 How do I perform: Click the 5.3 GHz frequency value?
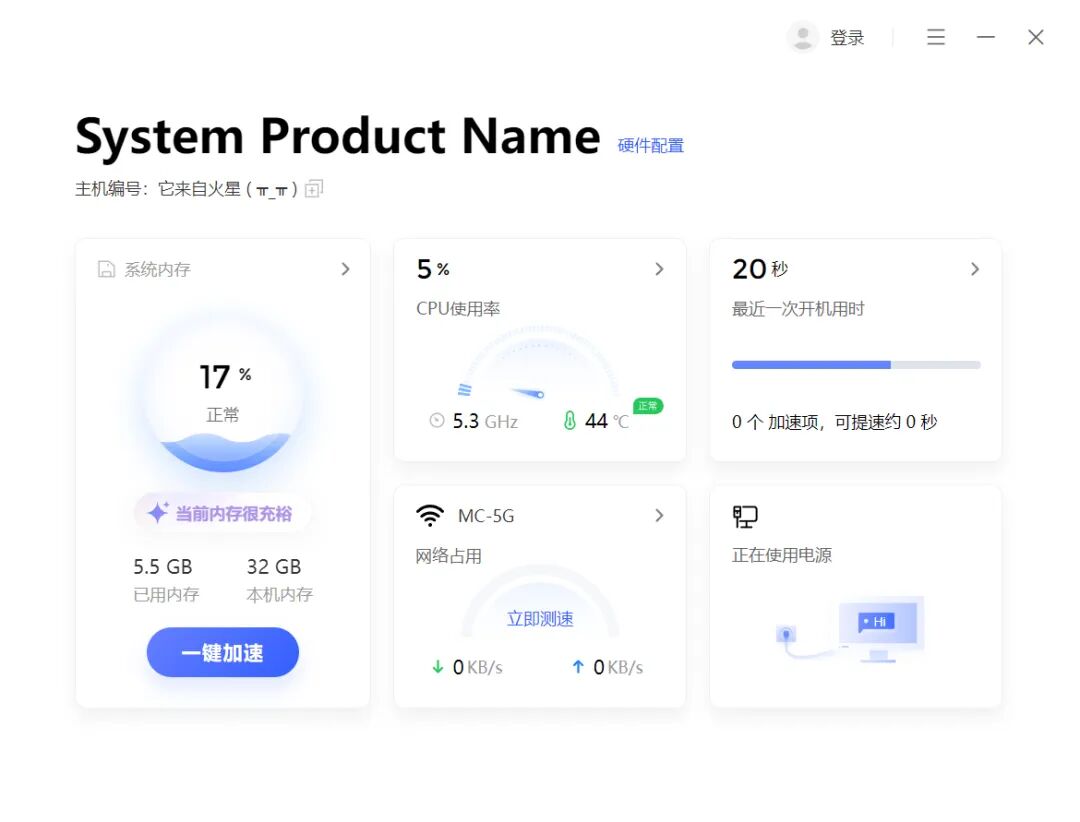[x=485, y=421]
